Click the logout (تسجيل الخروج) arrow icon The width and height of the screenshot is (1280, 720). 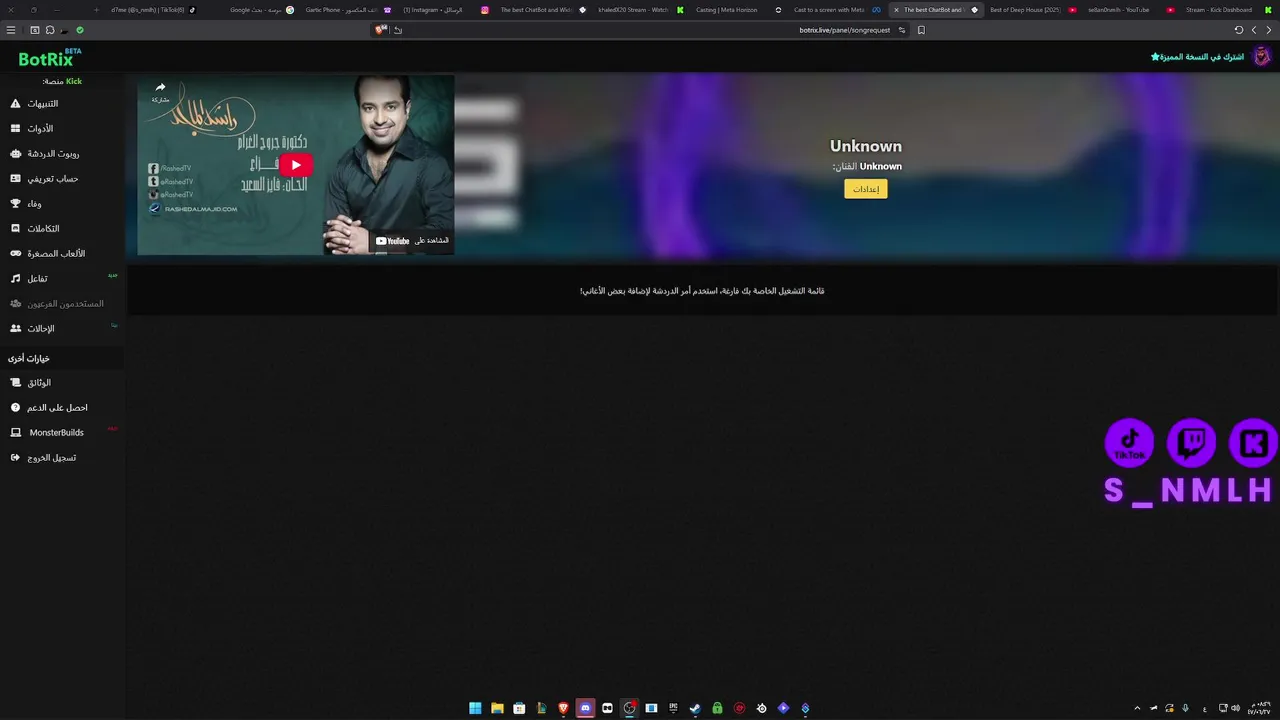15,458
